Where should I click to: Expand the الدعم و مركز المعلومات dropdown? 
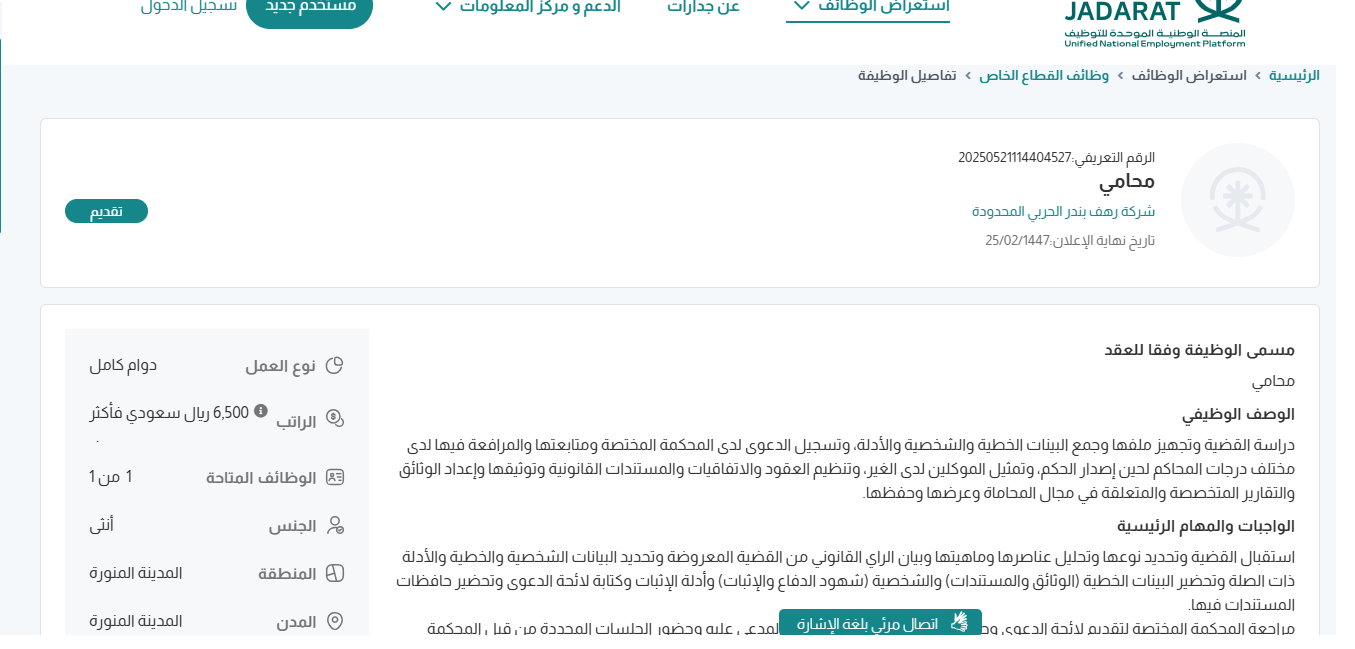pyautogui.click(x=527, y=7)
